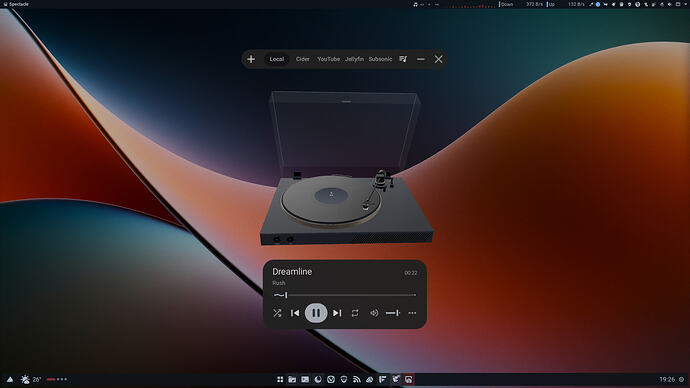The height and width of the screenshot is (388, 690).
Task: Select the Local source tab
Action: pos(277,59)
